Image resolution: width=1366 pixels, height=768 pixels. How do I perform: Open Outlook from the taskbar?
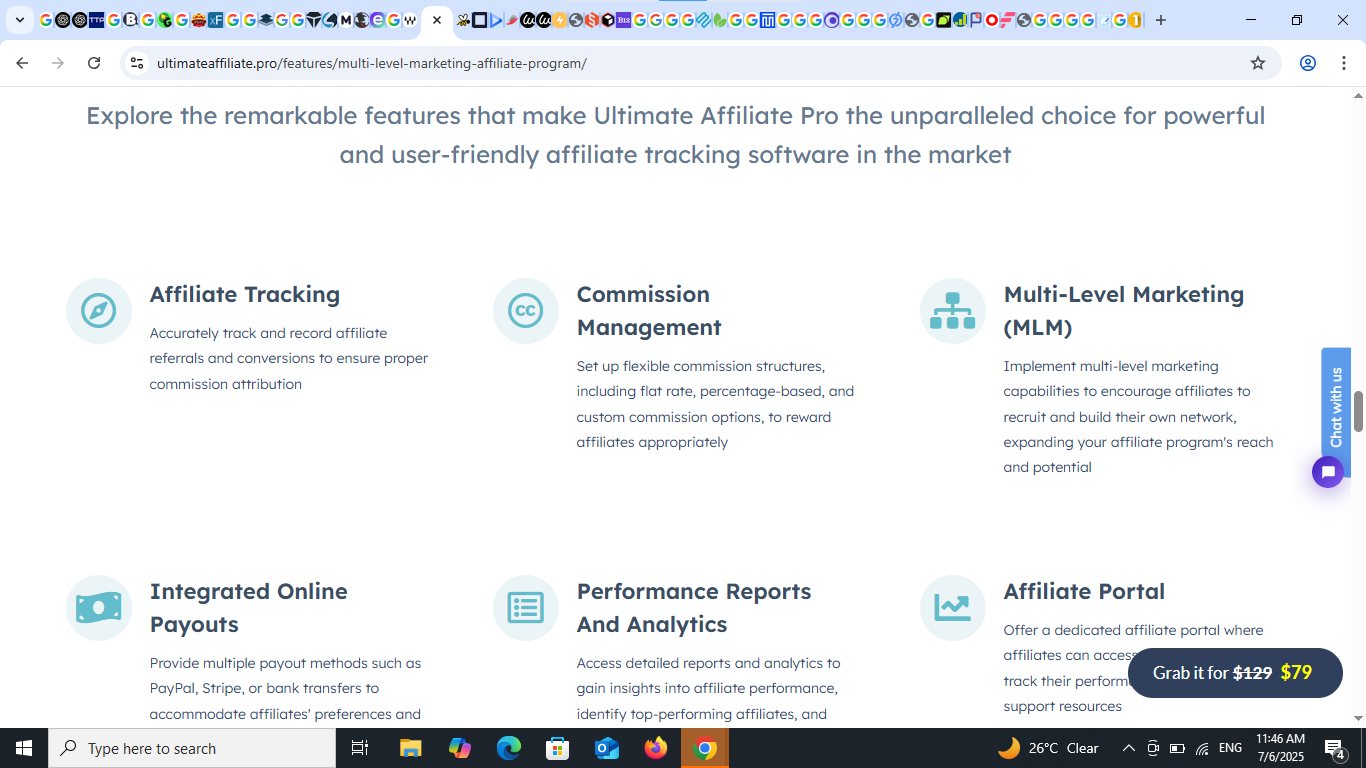pos(607,748)
